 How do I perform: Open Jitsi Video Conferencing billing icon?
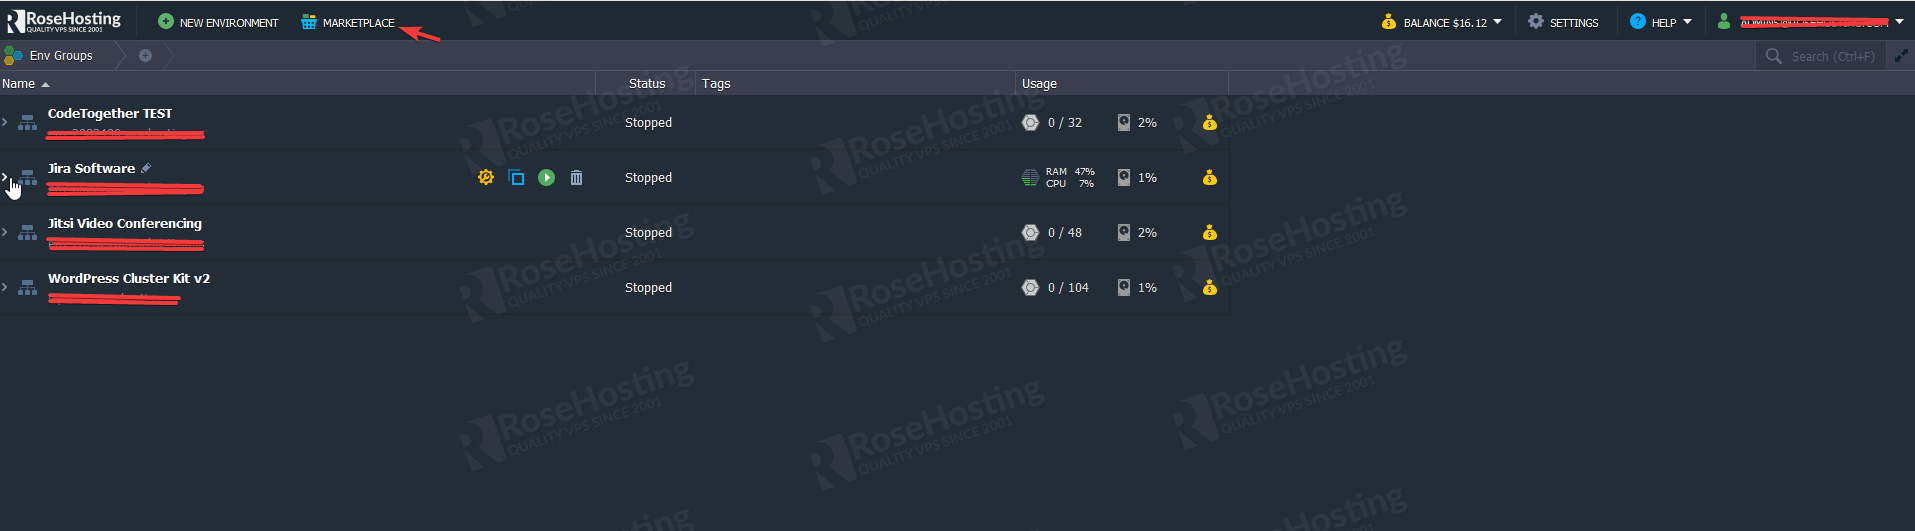pyautogui.click(x=1210, y=232)
